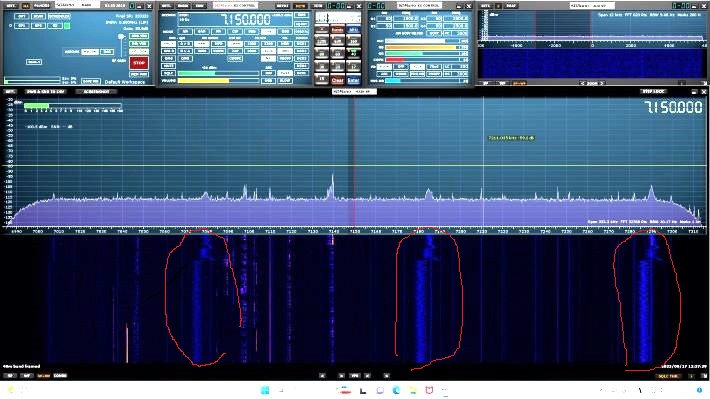Switch to the COMBO view tab
The width and height of the screenshot is (710, 399).
point(60,375)
